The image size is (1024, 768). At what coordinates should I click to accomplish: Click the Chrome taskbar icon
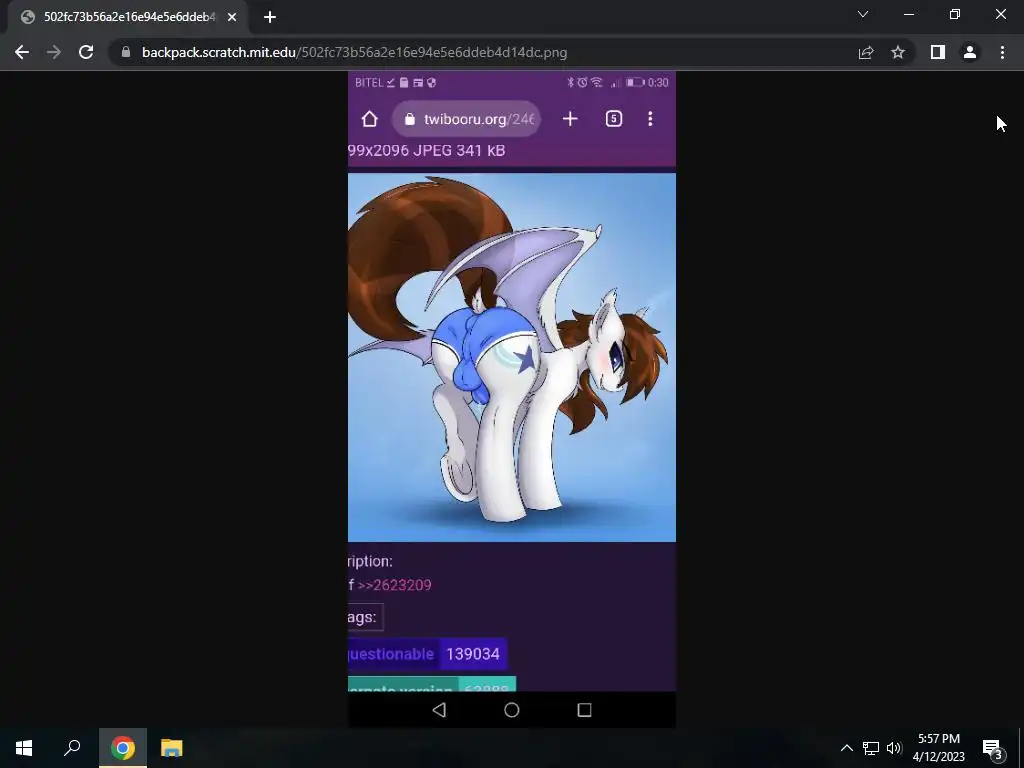(x=123, y=748)
